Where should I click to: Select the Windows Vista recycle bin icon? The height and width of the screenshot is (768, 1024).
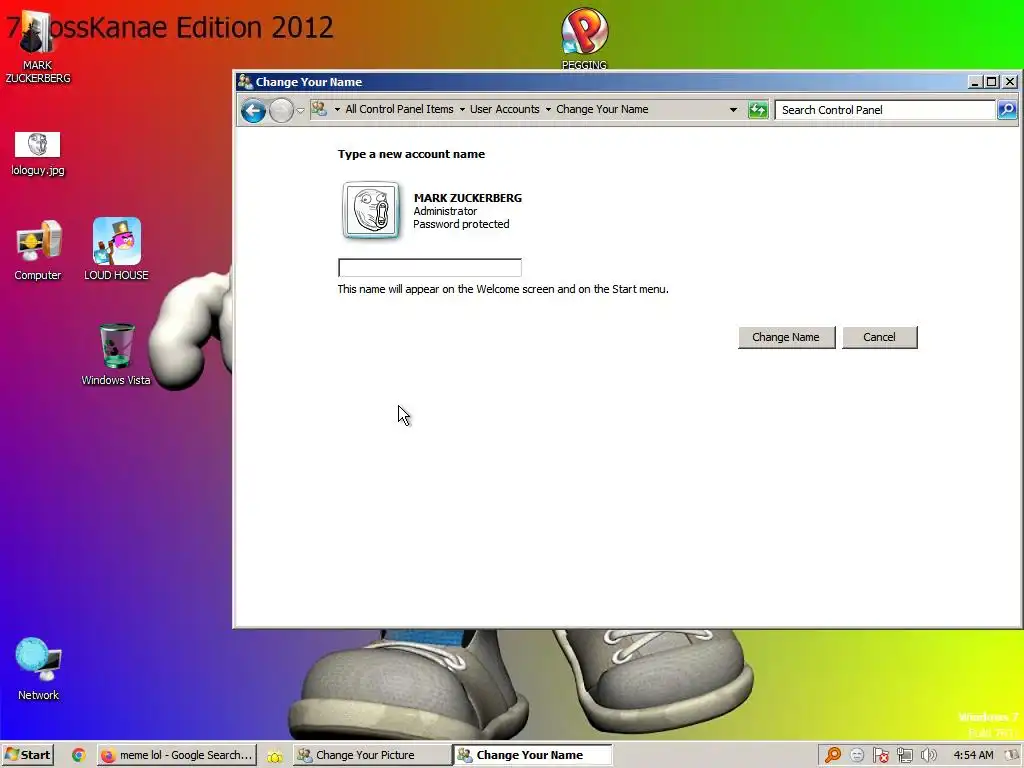click(x=116, y=355)
